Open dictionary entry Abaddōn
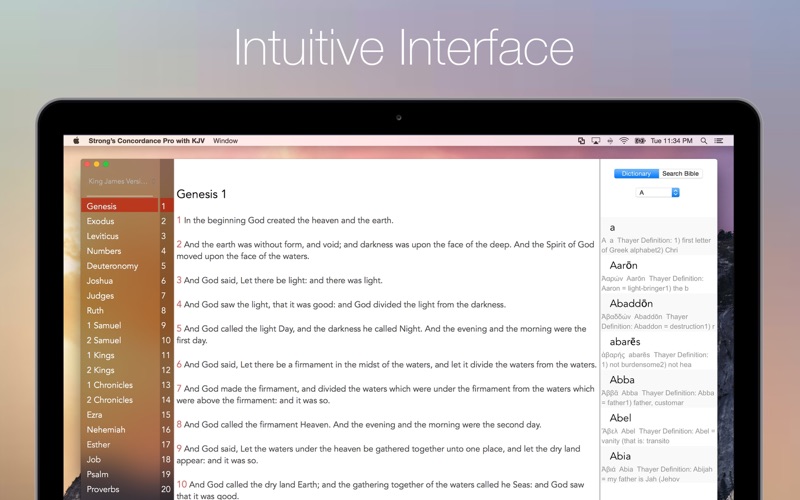The image size is (800, 500). pos(659,313)
